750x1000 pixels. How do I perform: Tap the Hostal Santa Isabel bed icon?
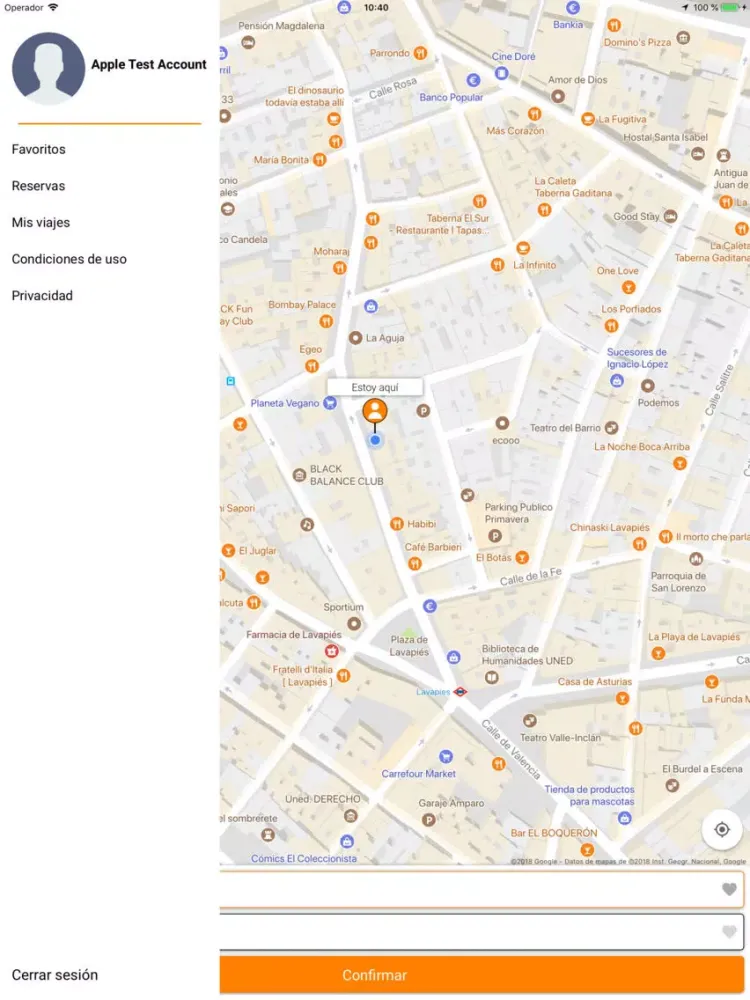click(x=698, y=154)
